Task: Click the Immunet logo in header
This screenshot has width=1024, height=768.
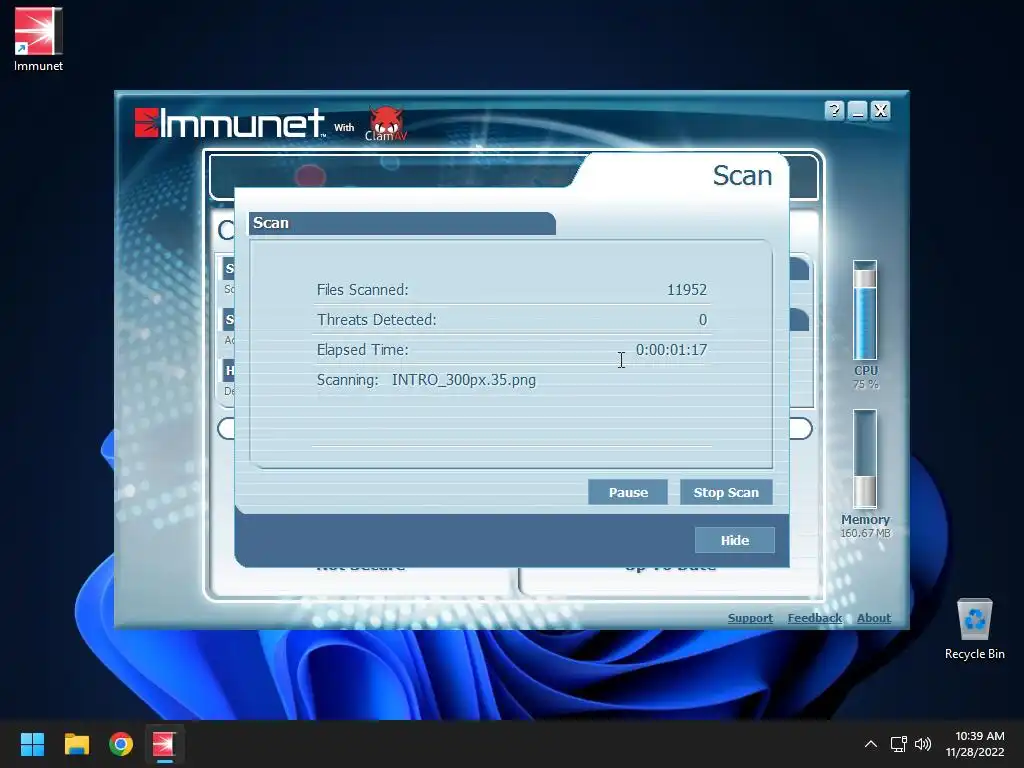Action: click(229, 122)
